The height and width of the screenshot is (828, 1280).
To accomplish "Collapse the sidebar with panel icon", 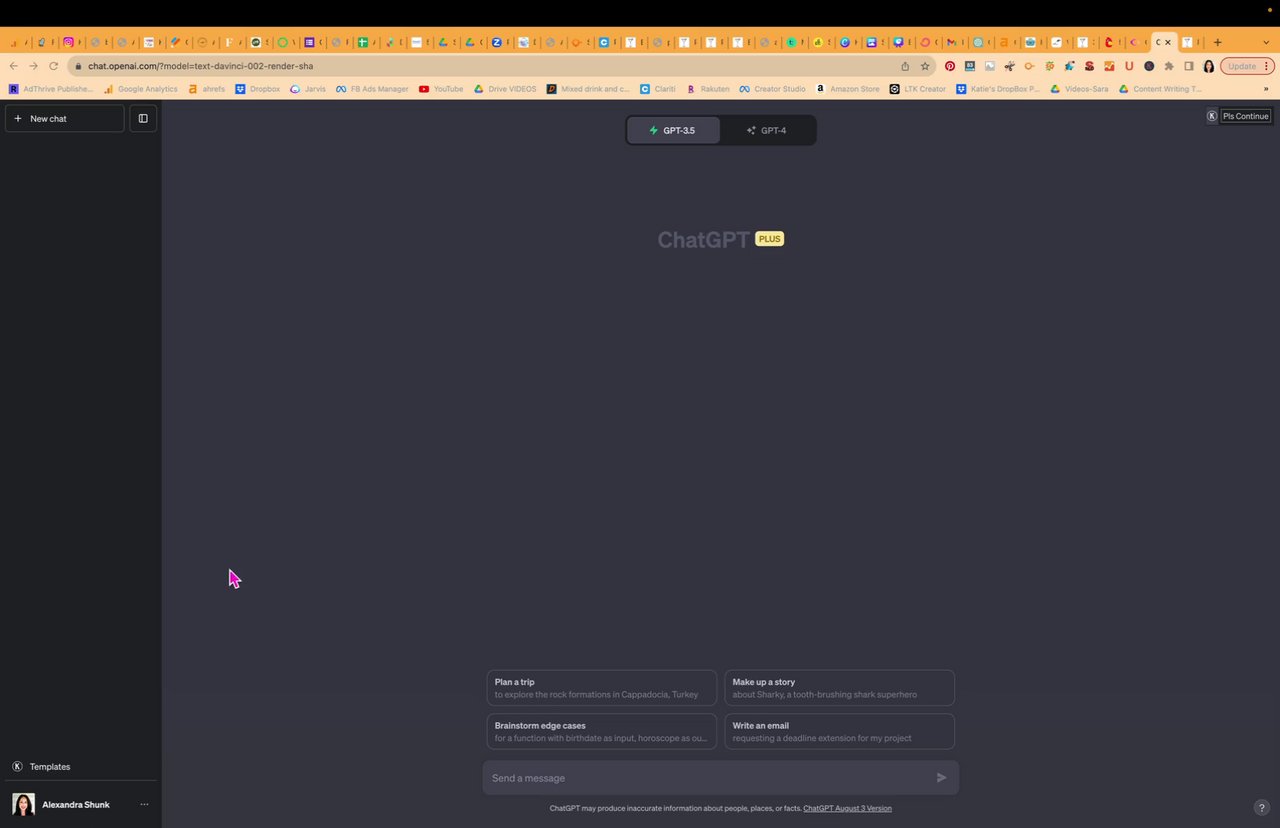I will [x=143, y=118].
